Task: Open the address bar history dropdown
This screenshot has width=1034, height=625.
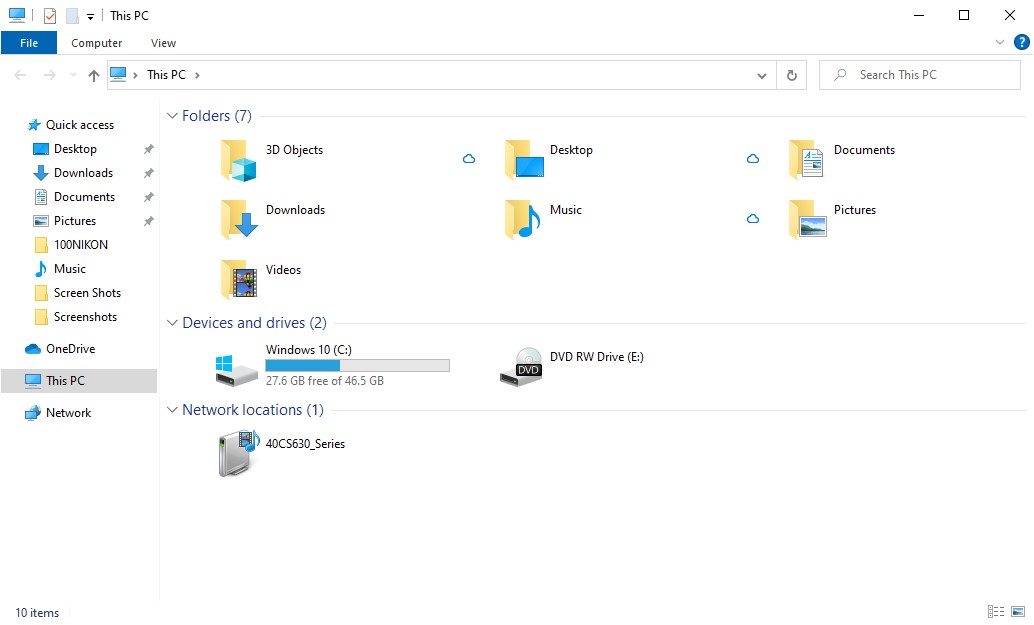Action: 762,75
